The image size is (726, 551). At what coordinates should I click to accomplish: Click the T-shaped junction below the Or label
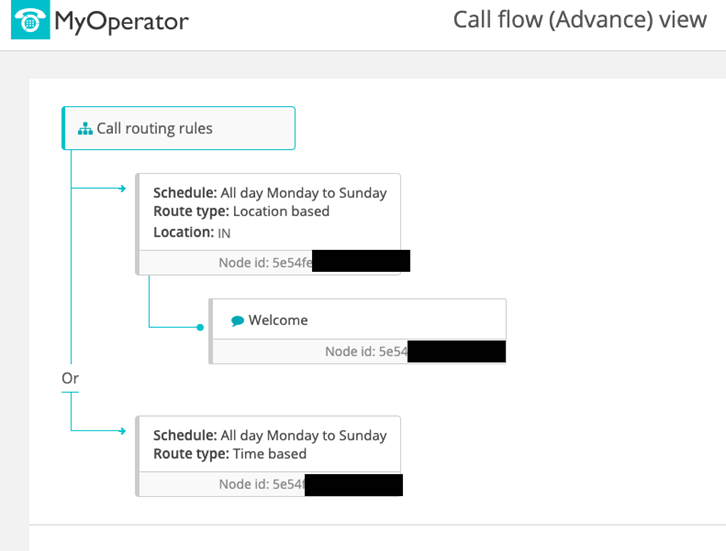[70, 395]
